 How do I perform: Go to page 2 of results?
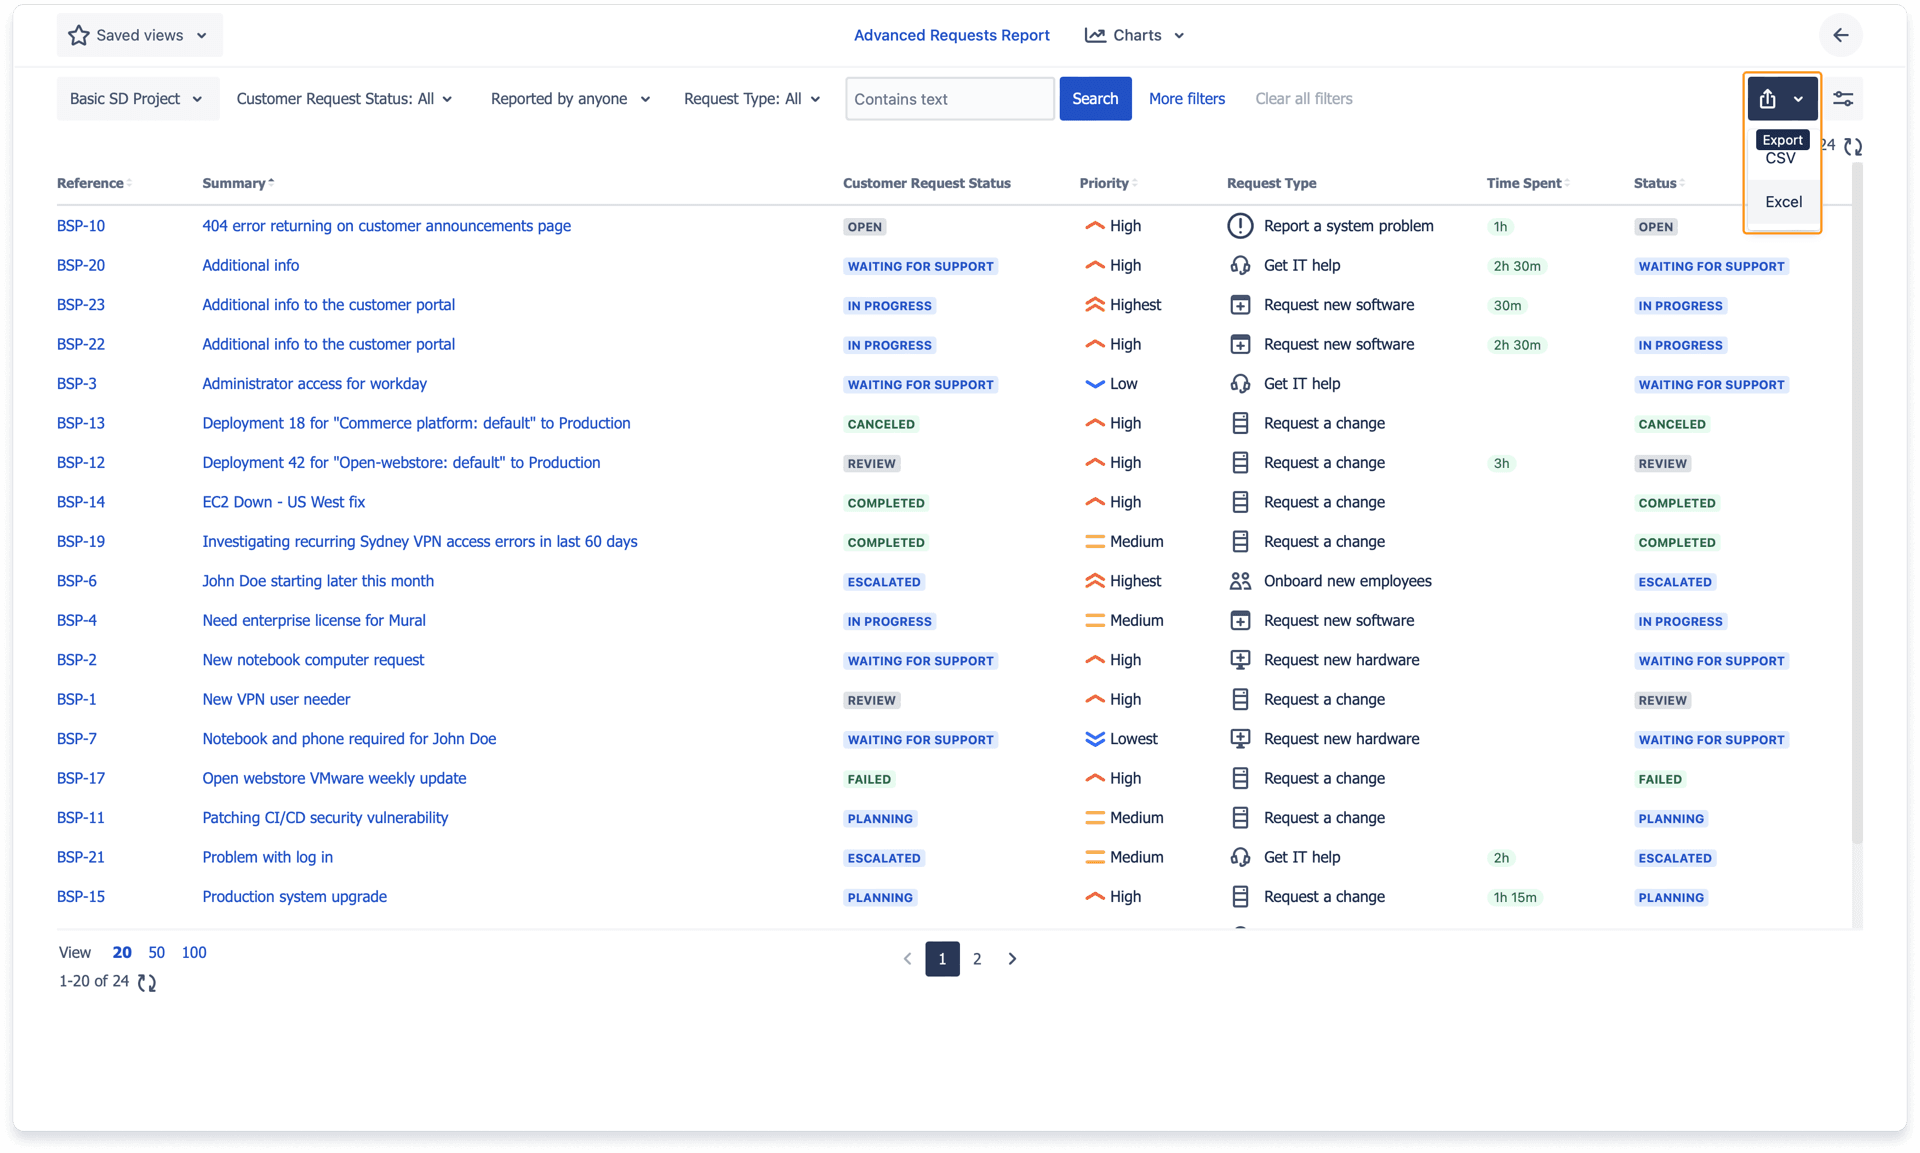point(977,958)
